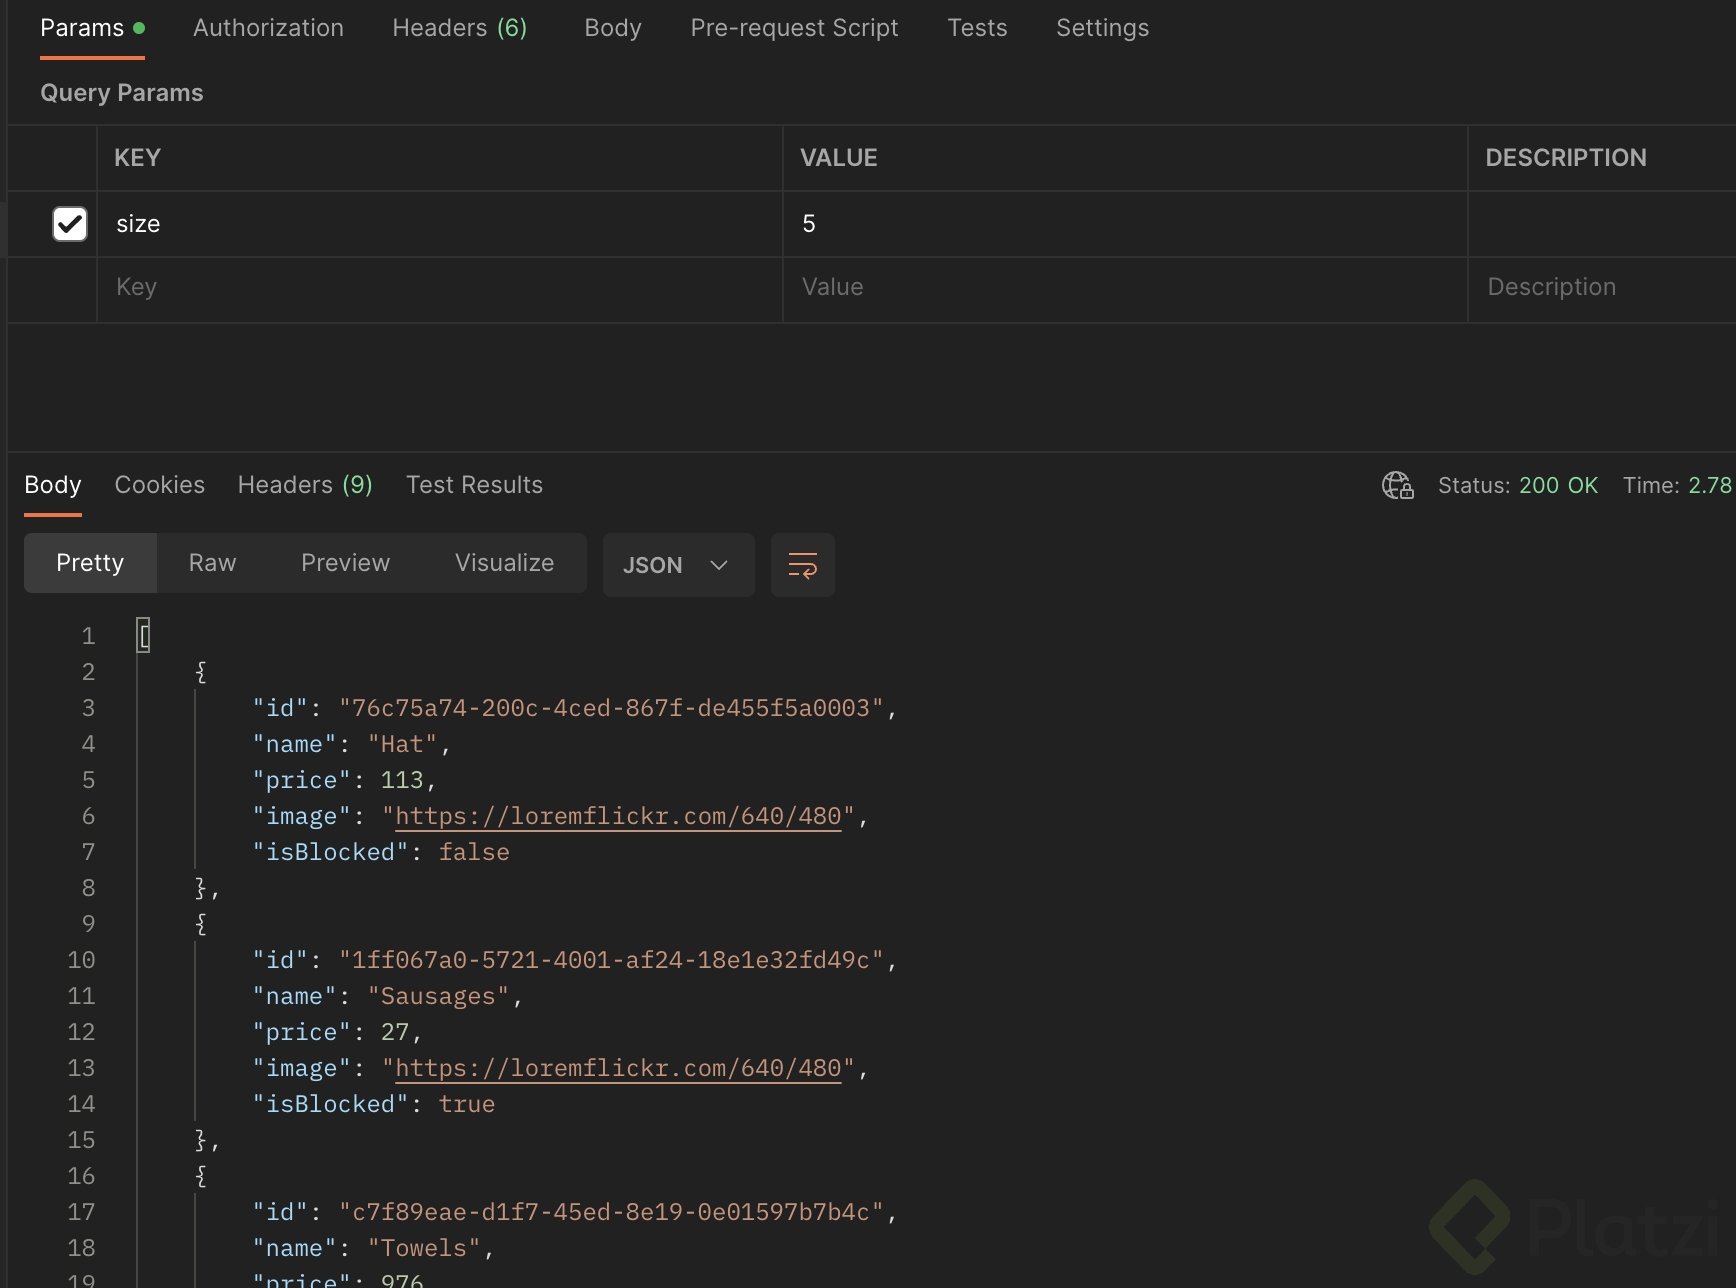This screenshot has height=1288, width=1736.
Task: Open the JSON format dropdown
Action: [678, 565]
